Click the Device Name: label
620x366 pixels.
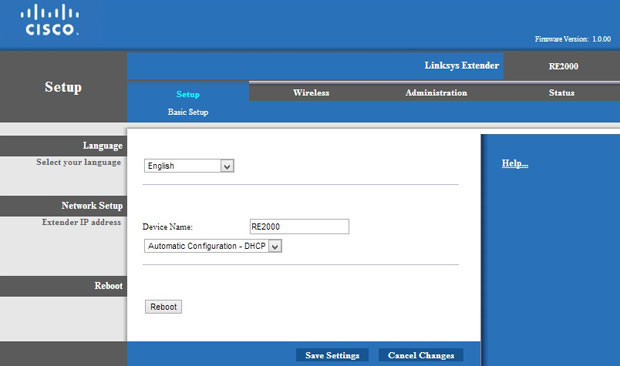[167, 227]
